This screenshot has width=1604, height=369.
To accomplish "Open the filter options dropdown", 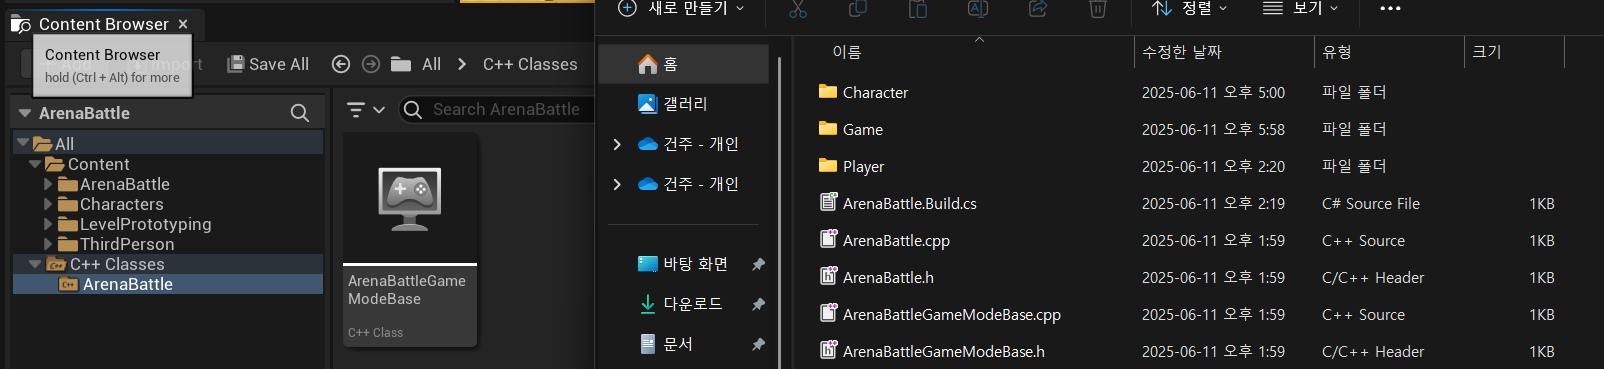I will pyautogui.click(x=365, y=110).
